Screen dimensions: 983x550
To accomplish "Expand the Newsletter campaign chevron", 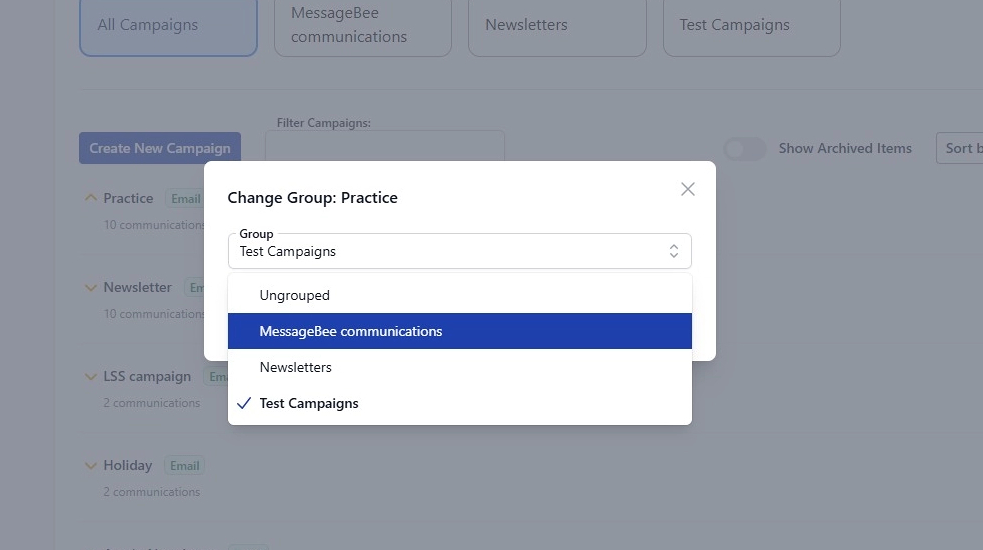I will pos(91,287).
